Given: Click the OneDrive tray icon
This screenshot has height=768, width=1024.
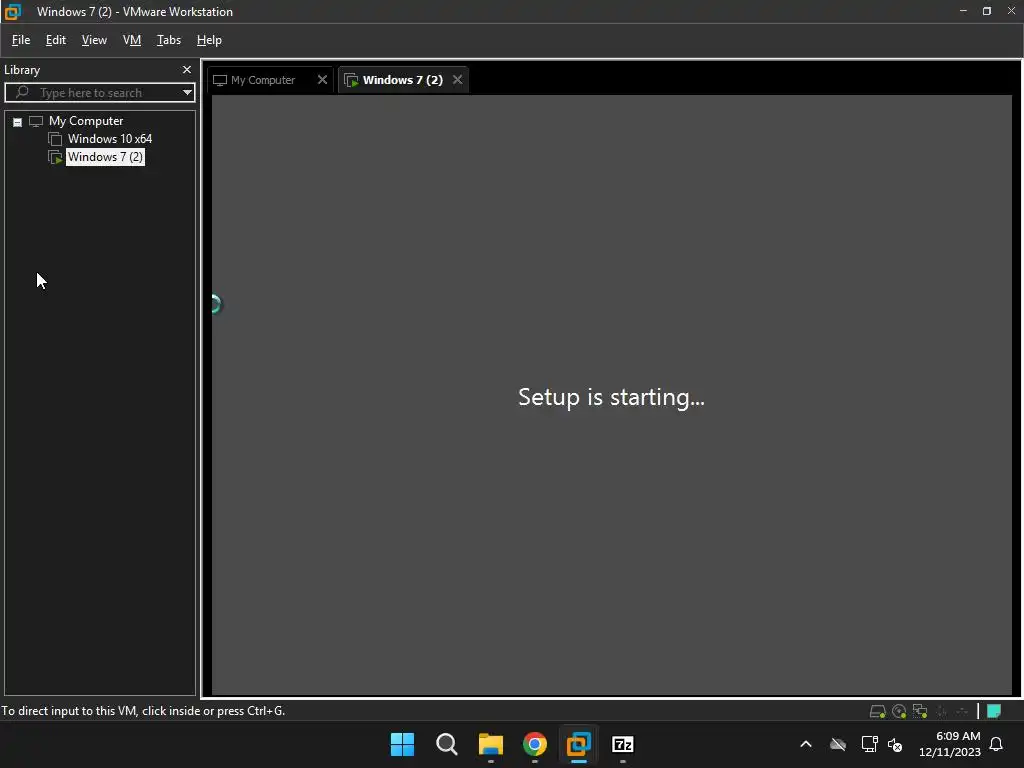Looking at the screenshot, I should 838,744.
